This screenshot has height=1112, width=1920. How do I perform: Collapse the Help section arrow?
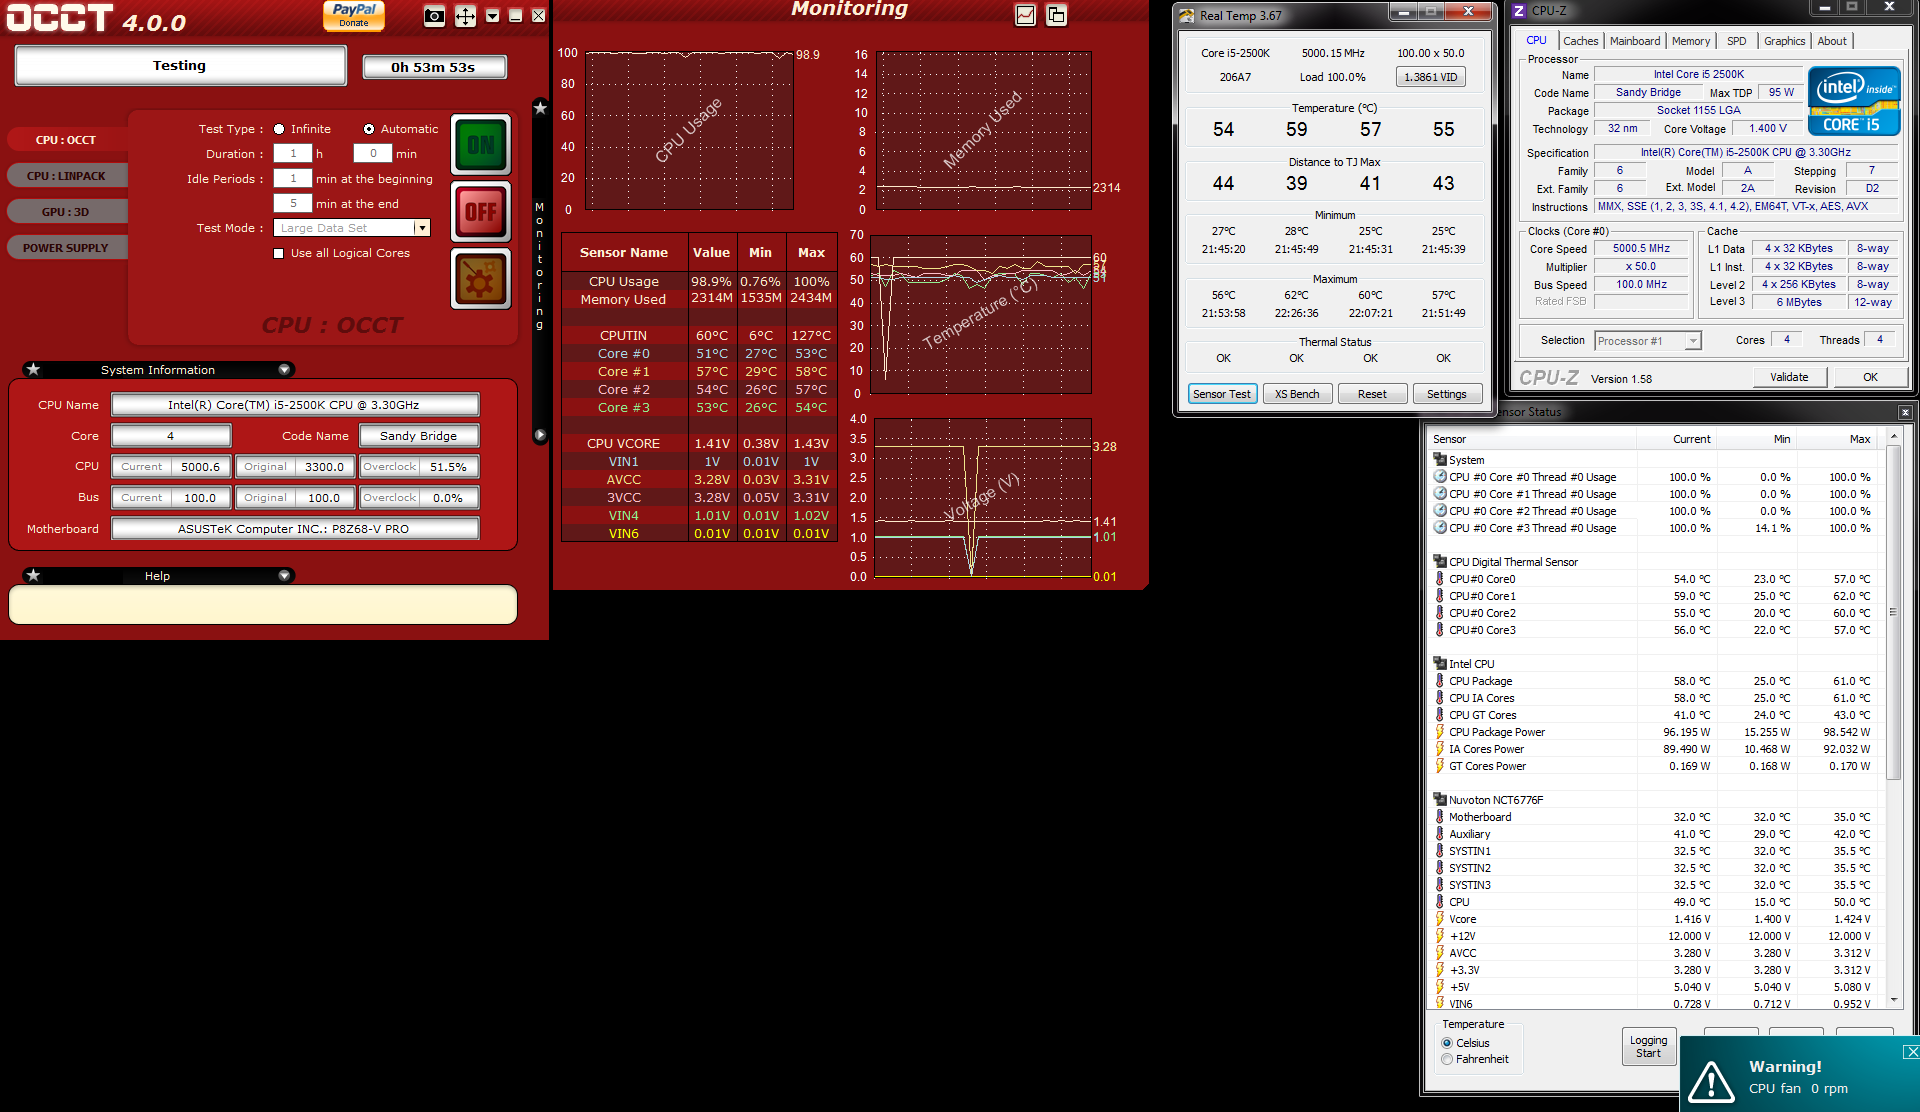pos(284,575)
